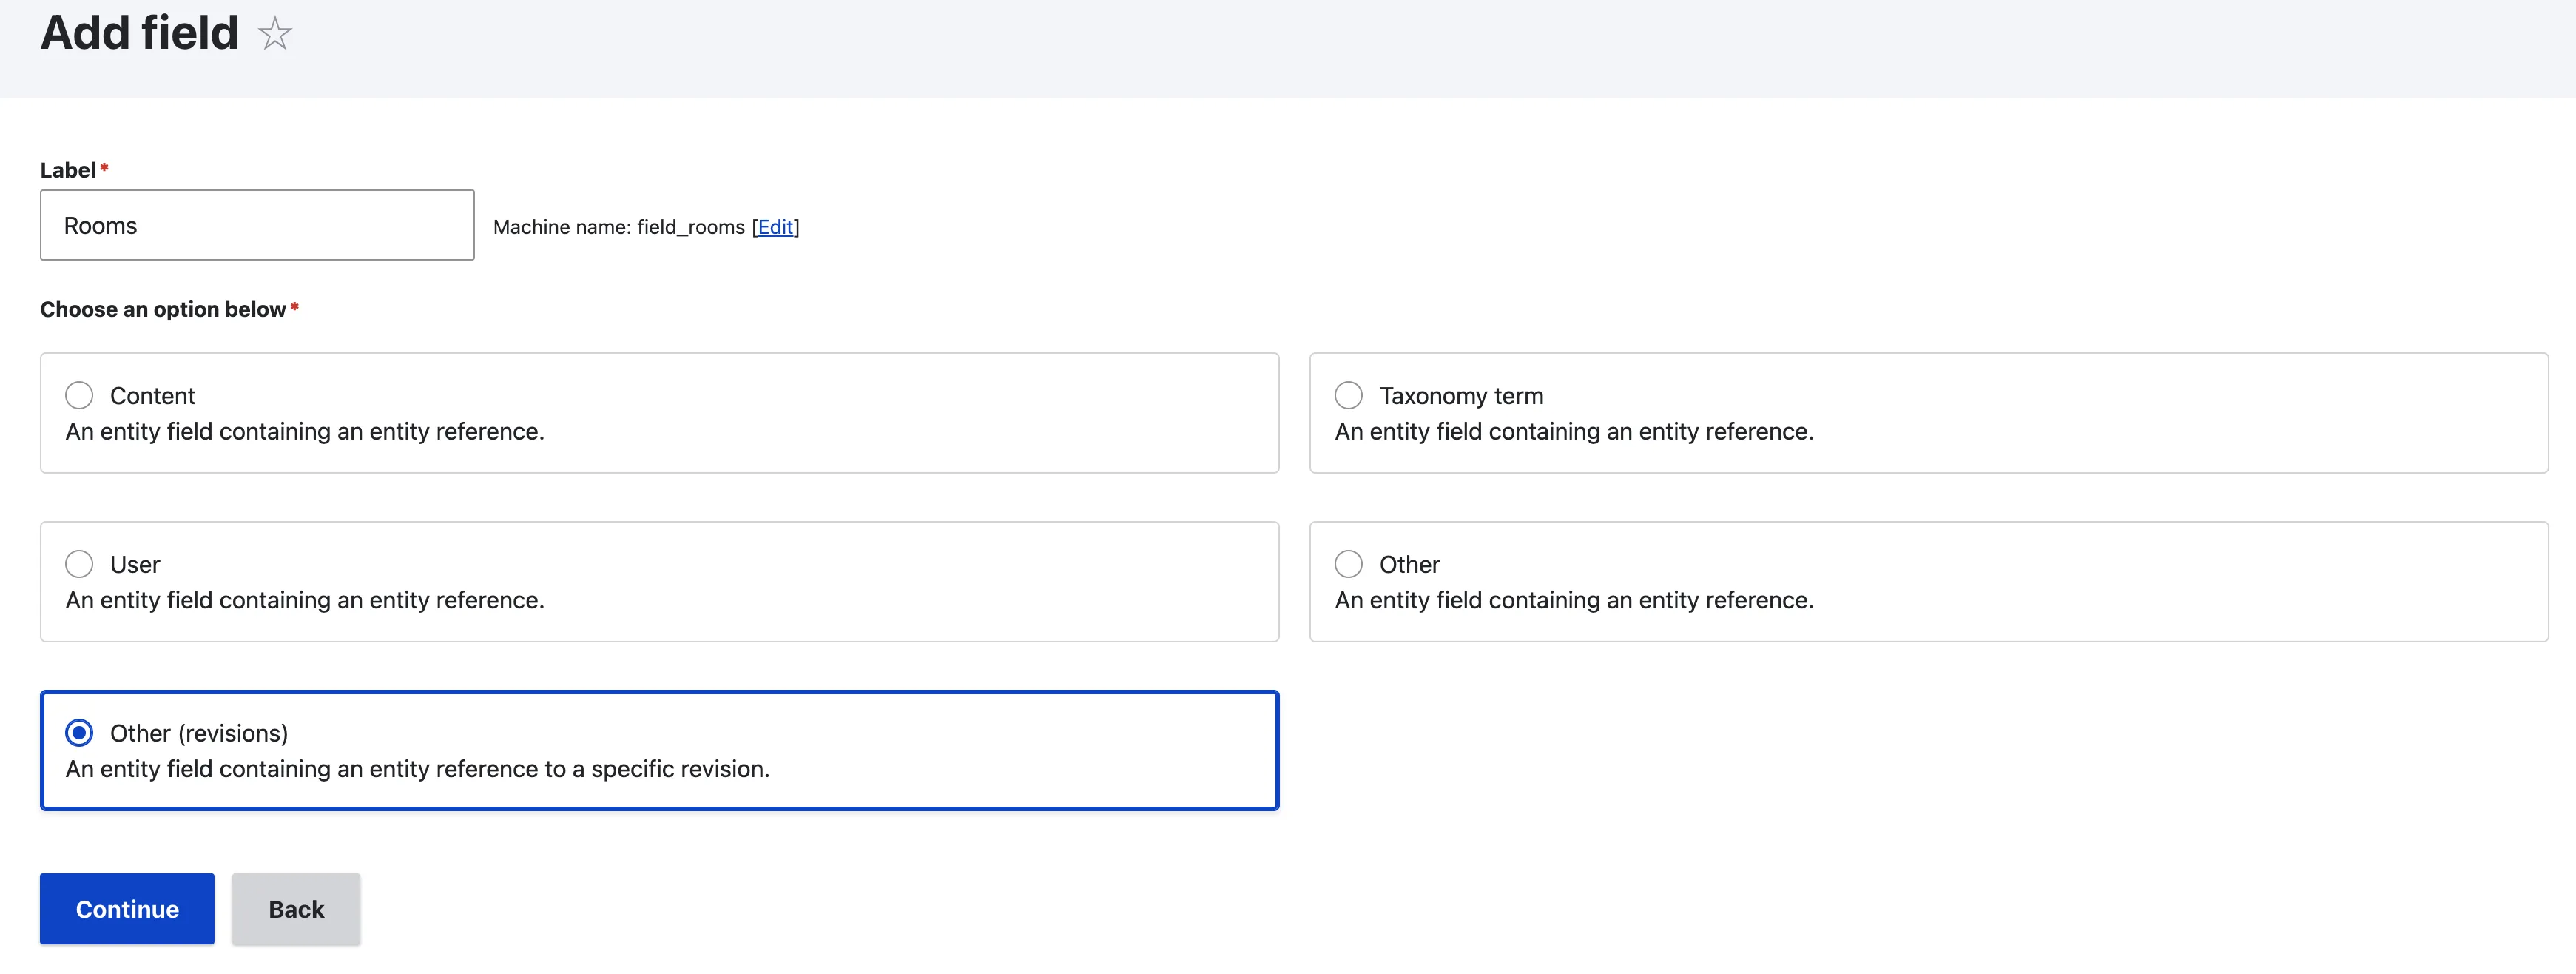Click the specific revision description text
The height and width of the screenshot is (974, 2576).
coord(417,769)
